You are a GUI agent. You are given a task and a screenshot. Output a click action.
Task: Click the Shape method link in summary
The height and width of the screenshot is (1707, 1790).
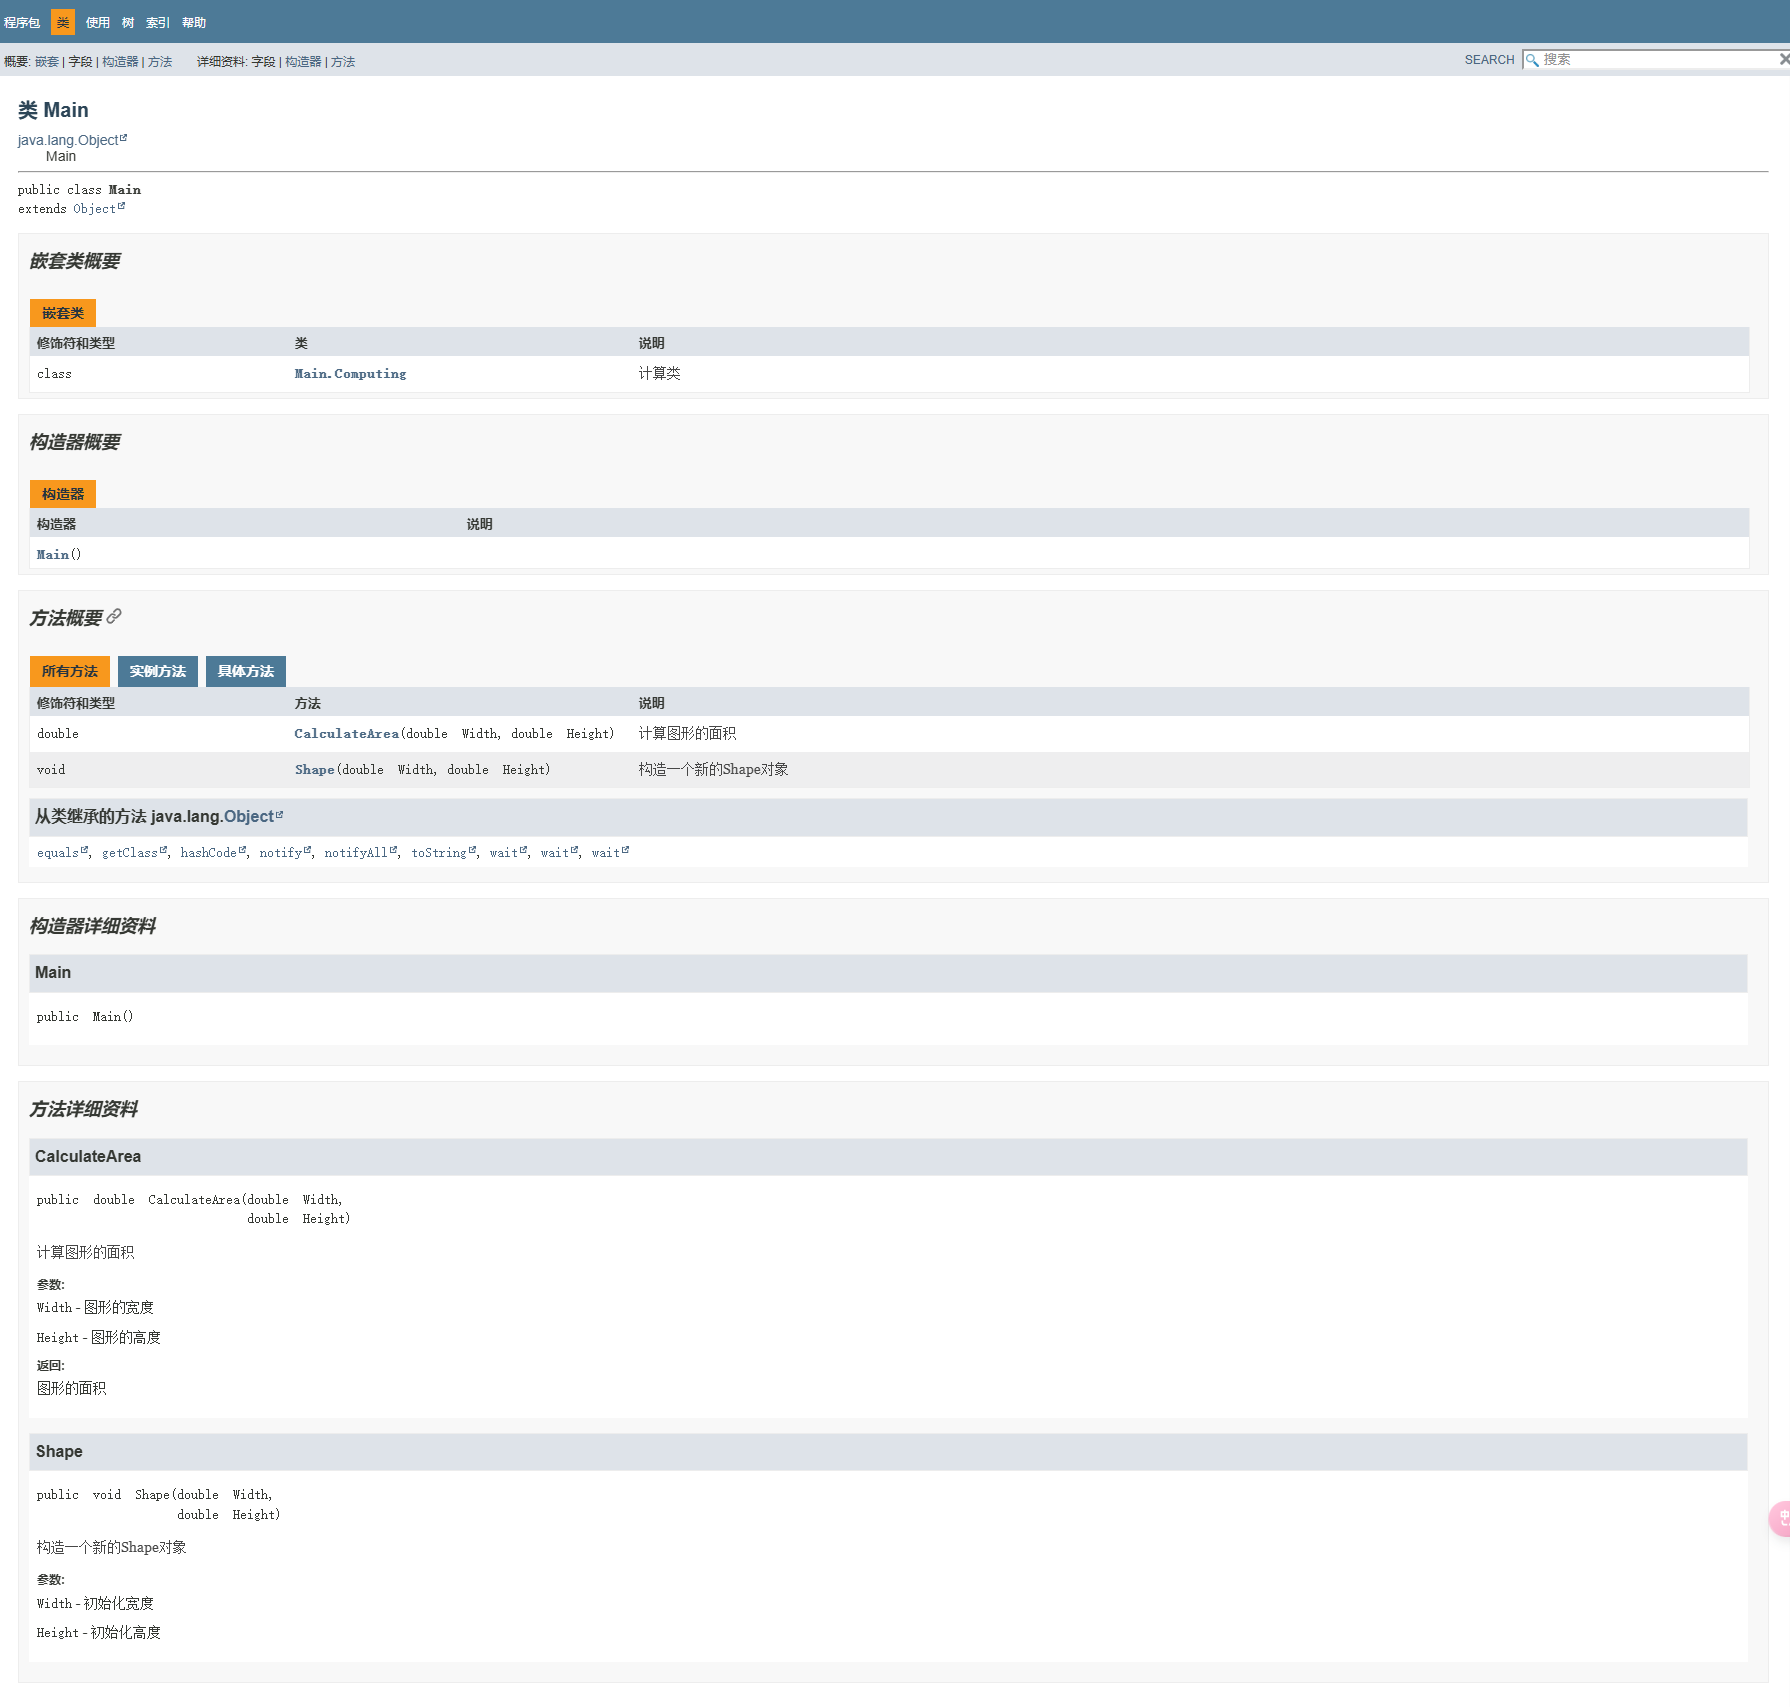click(314, 770)
